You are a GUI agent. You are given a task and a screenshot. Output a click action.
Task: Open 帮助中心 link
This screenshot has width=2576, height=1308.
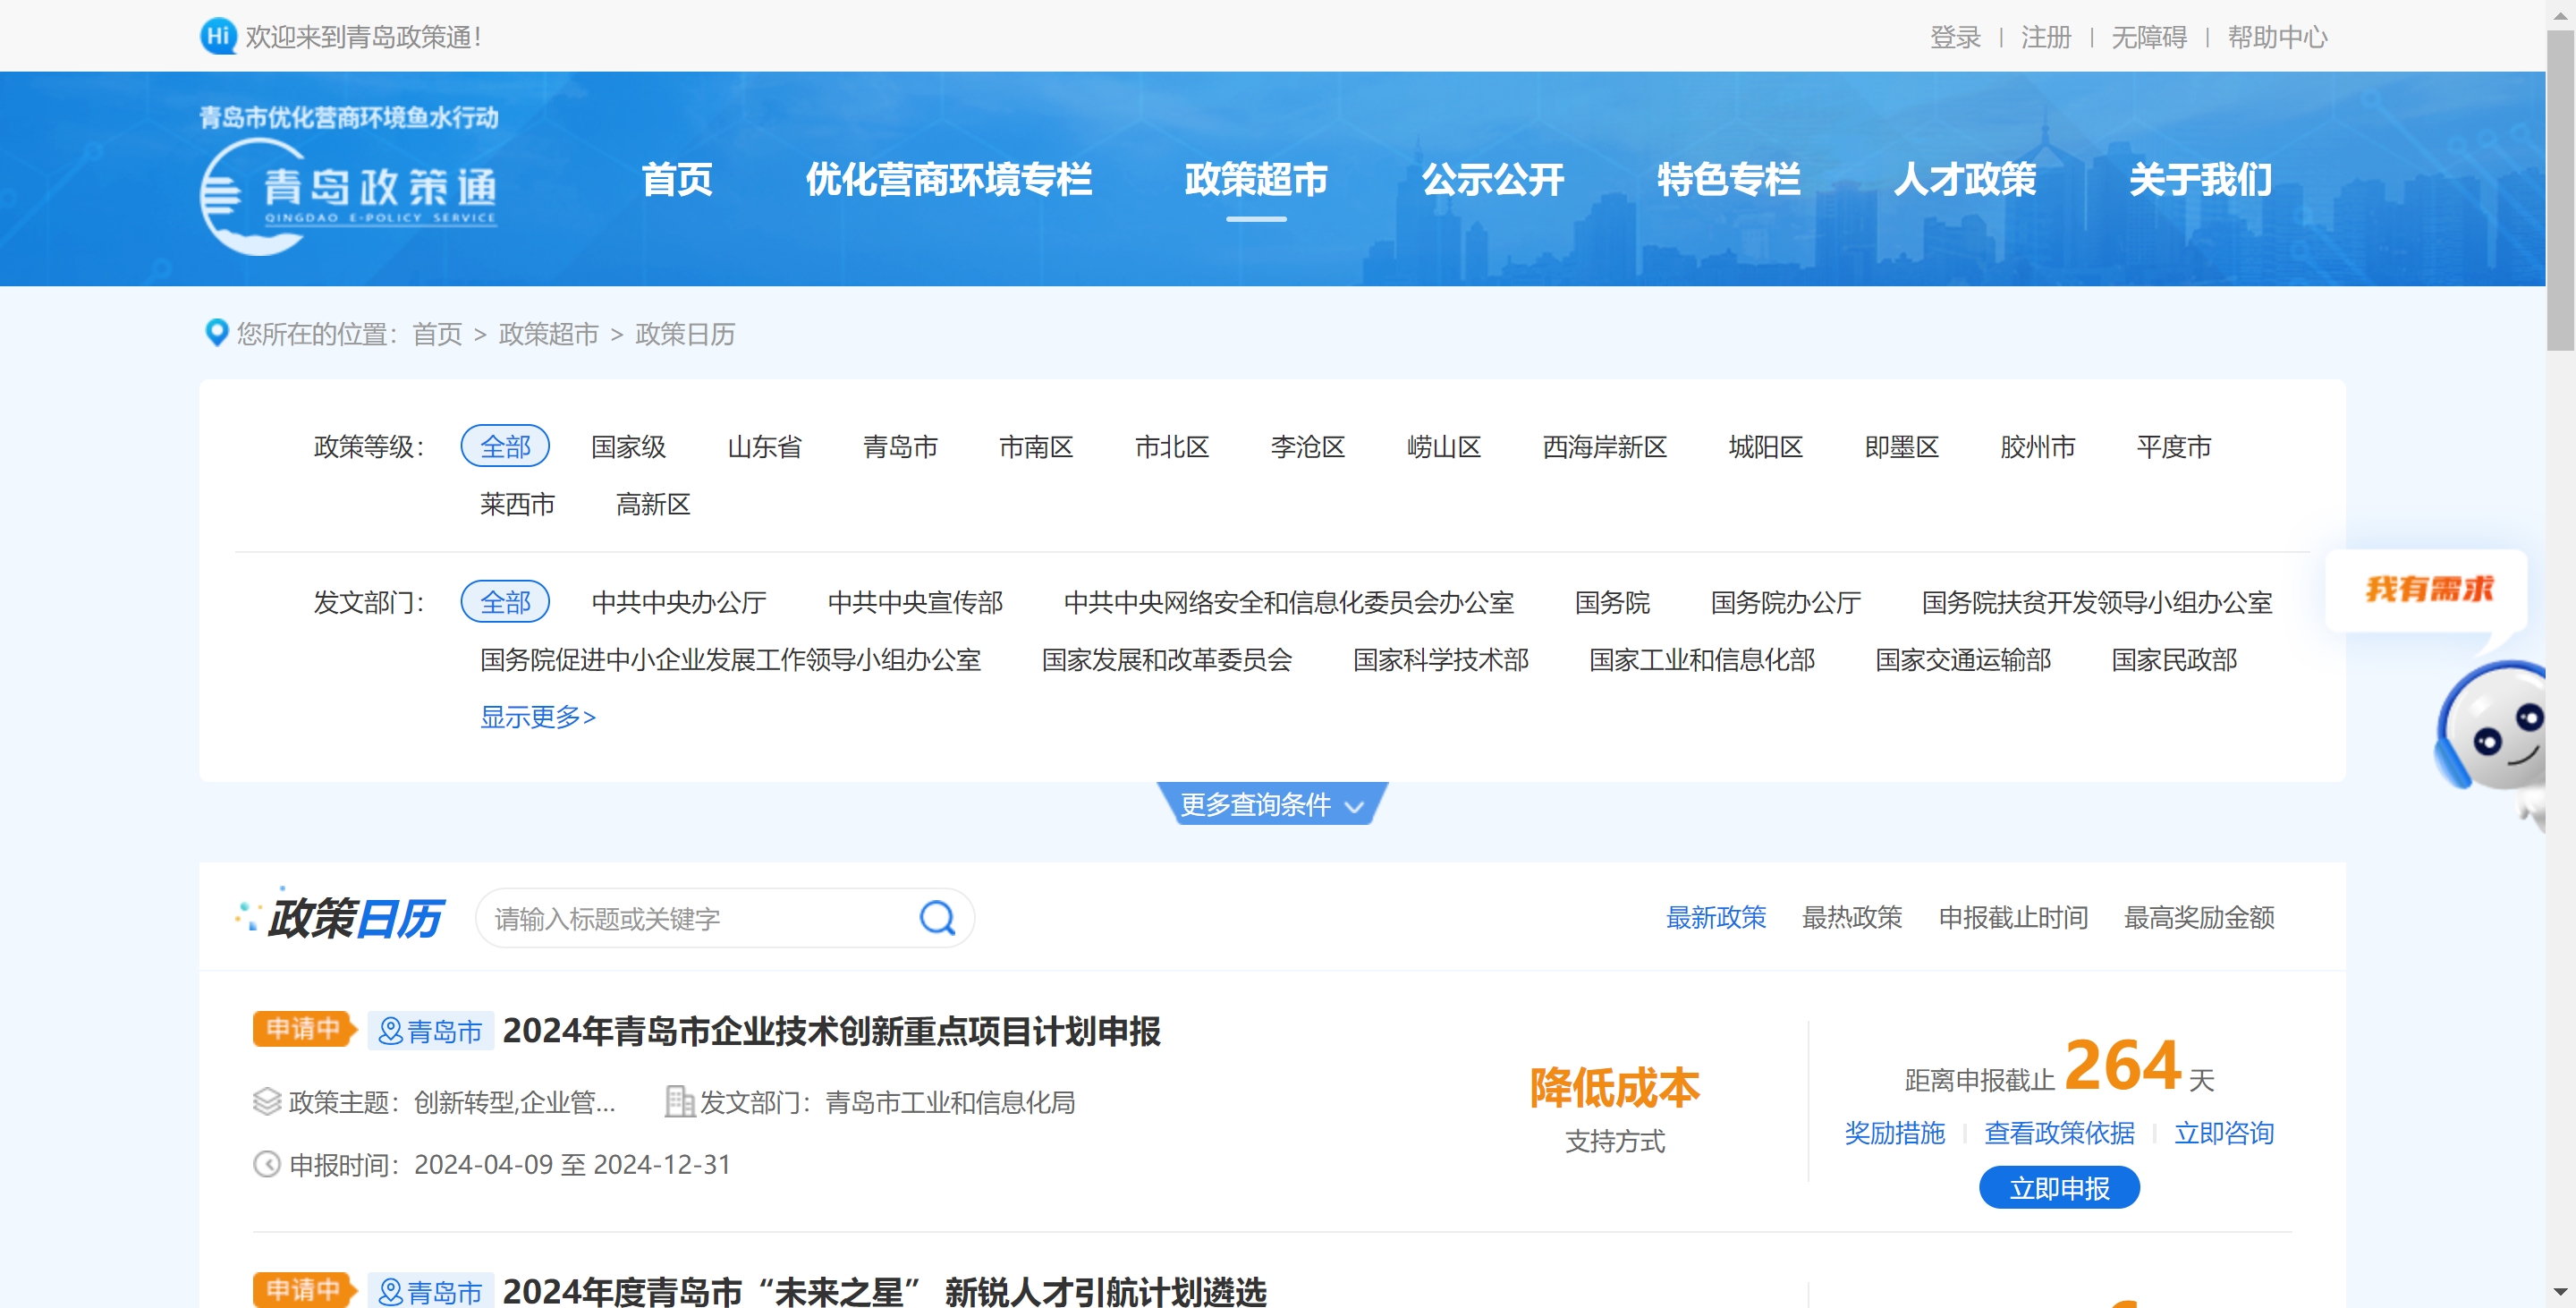point(2277,37)
